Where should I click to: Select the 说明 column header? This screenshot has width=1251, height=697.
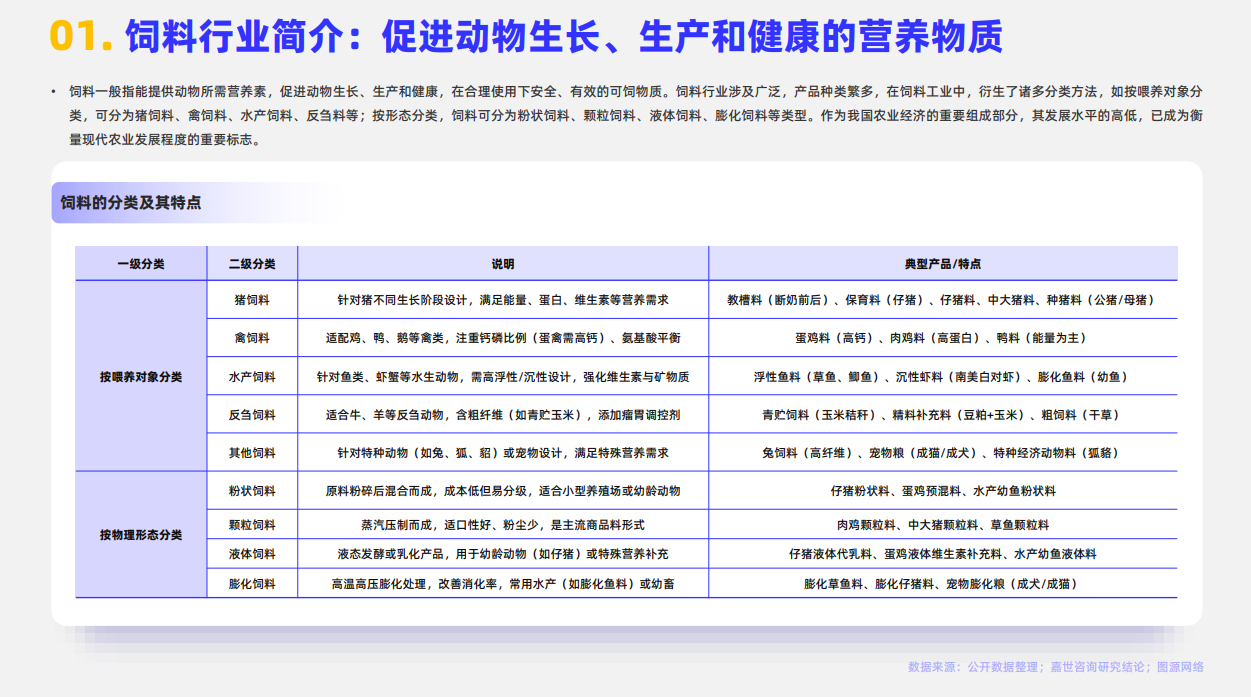[502, 264]
